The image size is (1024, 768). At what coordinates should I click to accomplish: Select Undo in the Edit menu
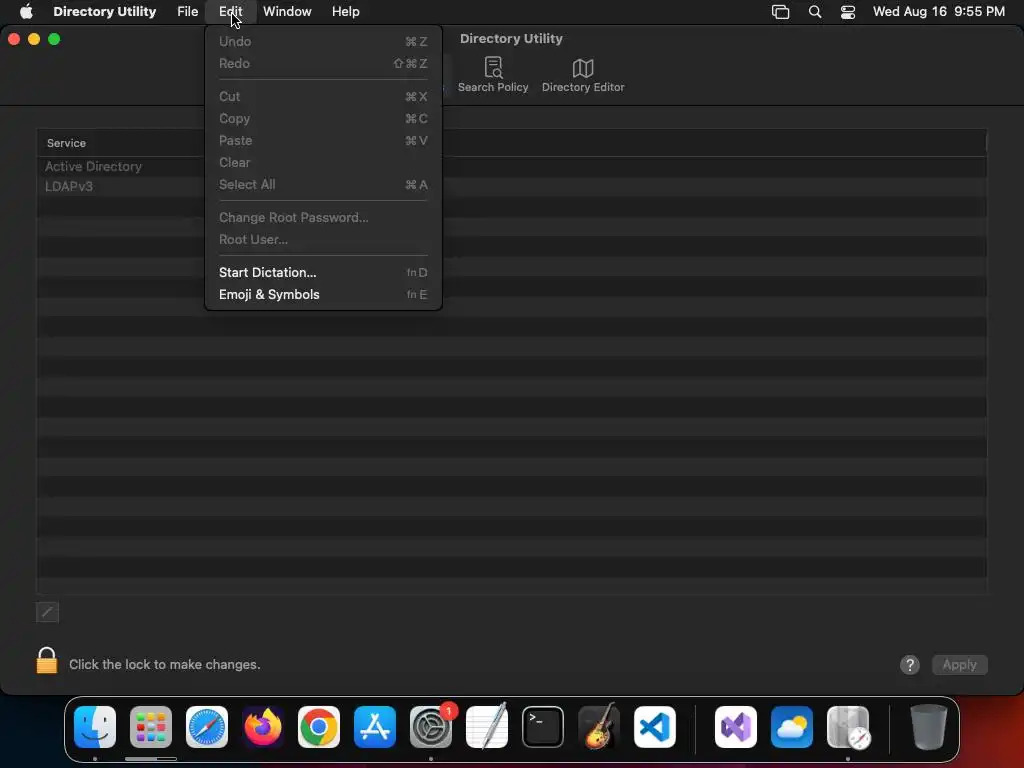coord(323,41)
